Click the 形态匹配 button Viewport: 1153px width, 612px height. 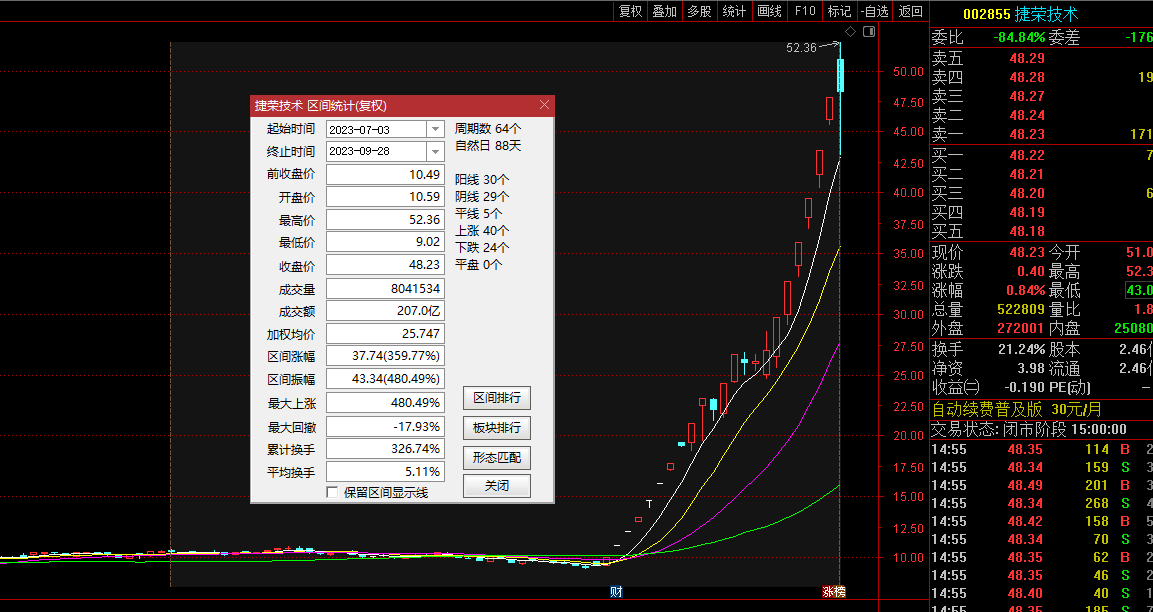[x=496, y=458]
